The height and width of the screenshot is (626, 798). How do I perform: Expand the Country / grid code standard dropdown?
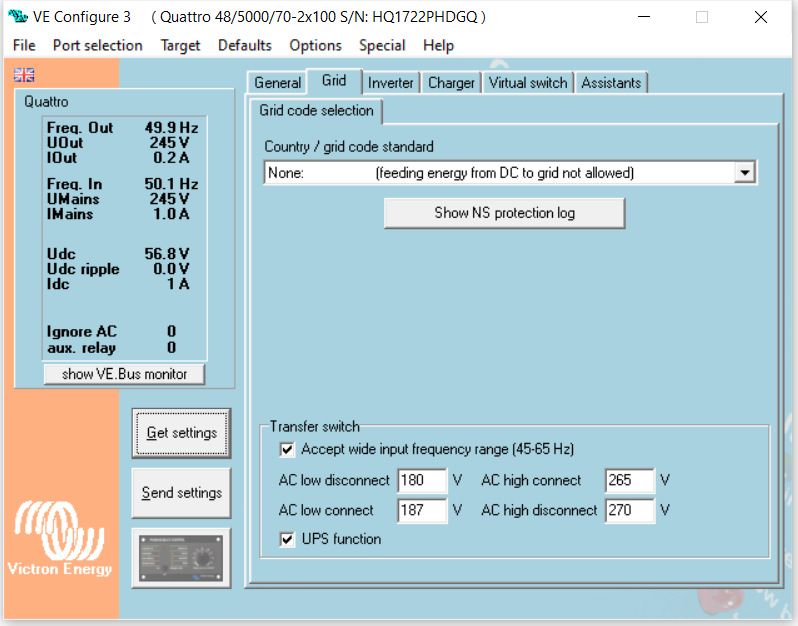click(745, 173)
